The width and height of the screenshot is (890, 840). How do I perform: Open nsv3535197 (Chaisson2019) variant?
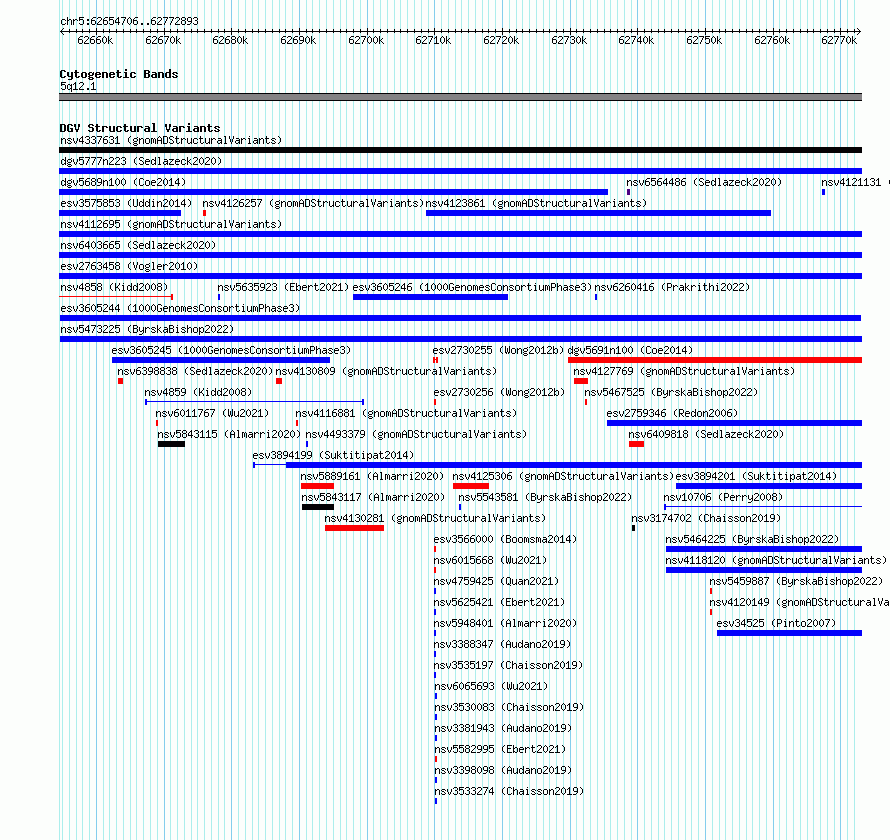point(509,665)
